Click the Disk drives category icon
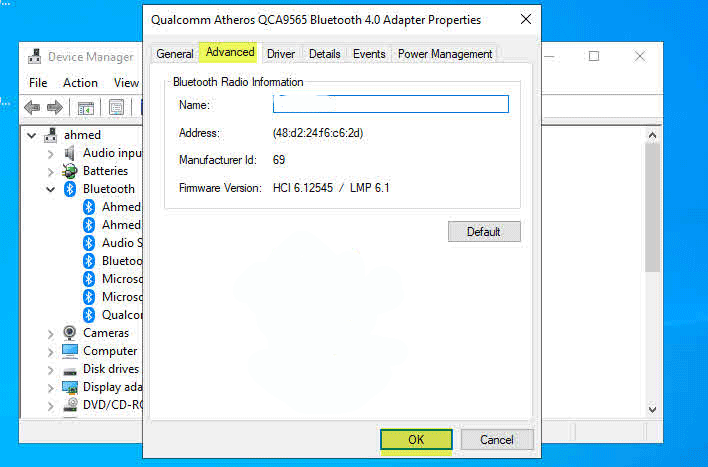 point(70,369)
